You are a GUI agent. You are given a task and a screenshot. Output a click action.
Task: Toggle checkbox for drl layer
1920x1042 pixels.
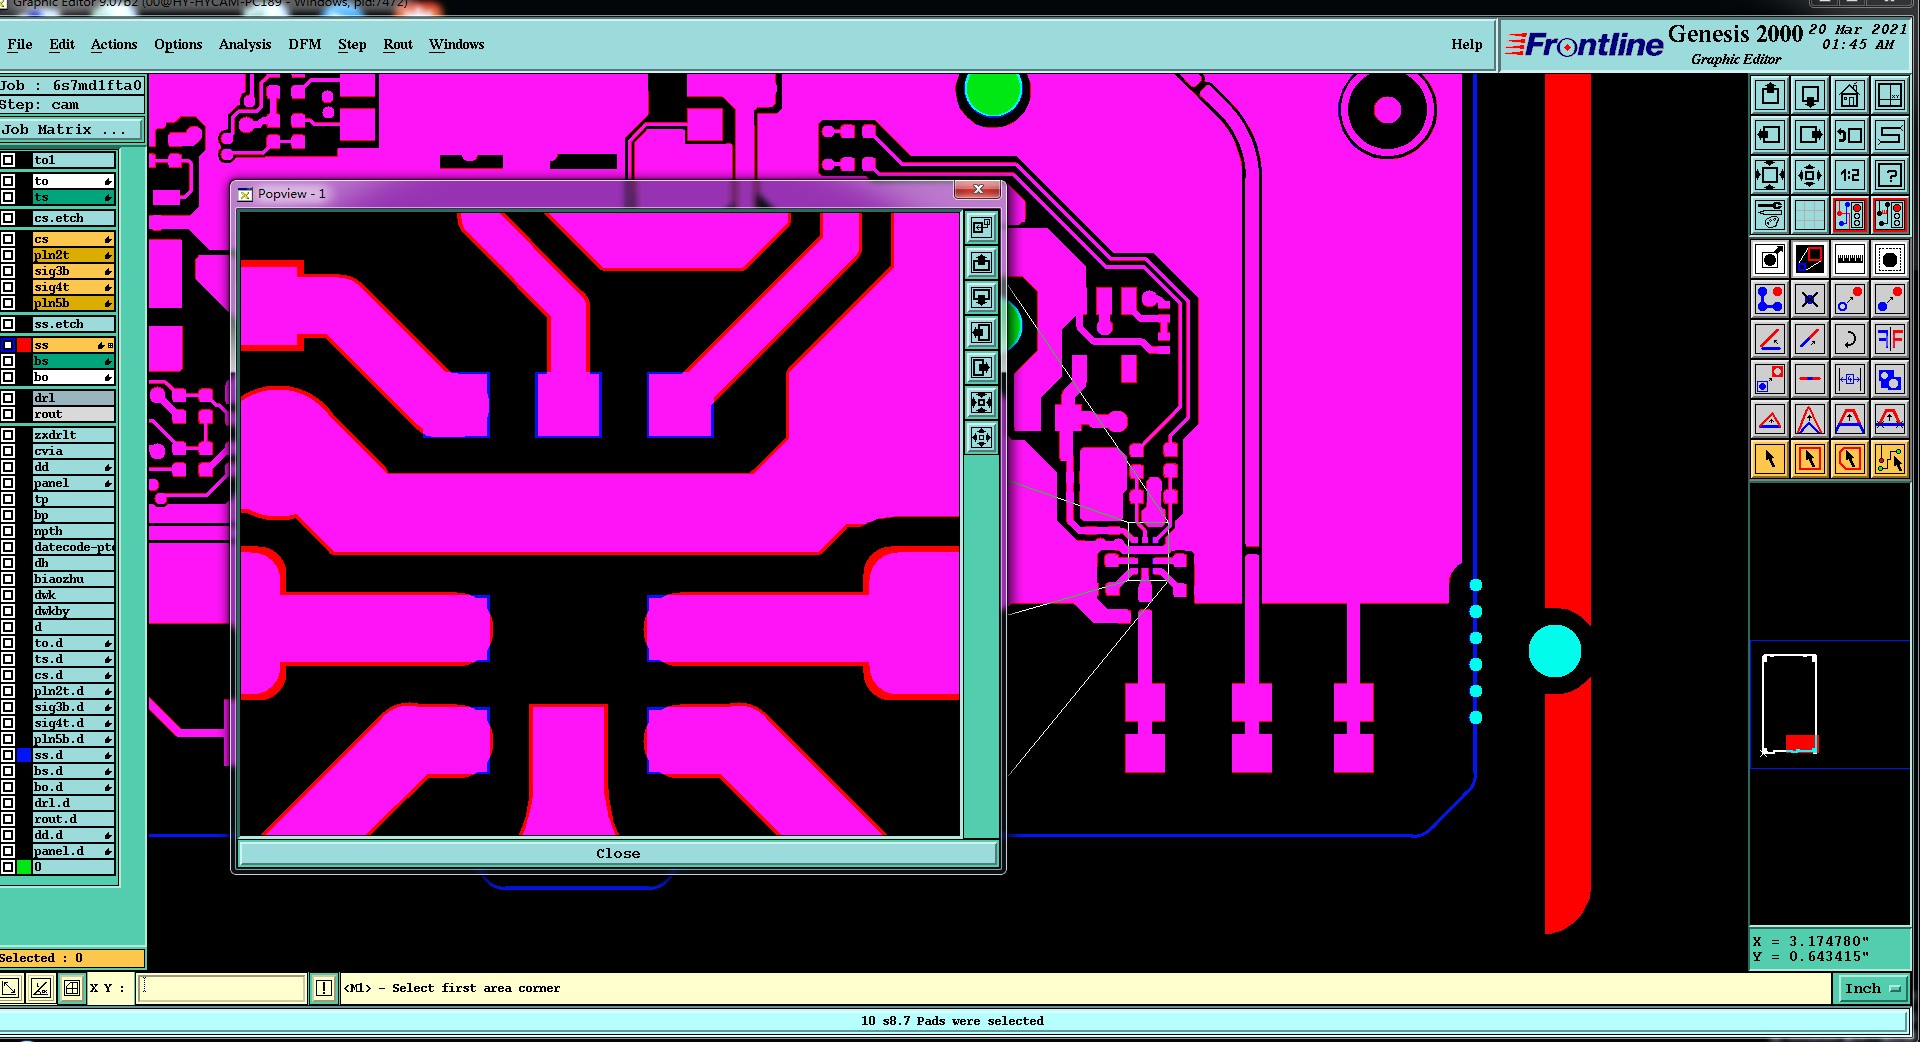[8, 398]
